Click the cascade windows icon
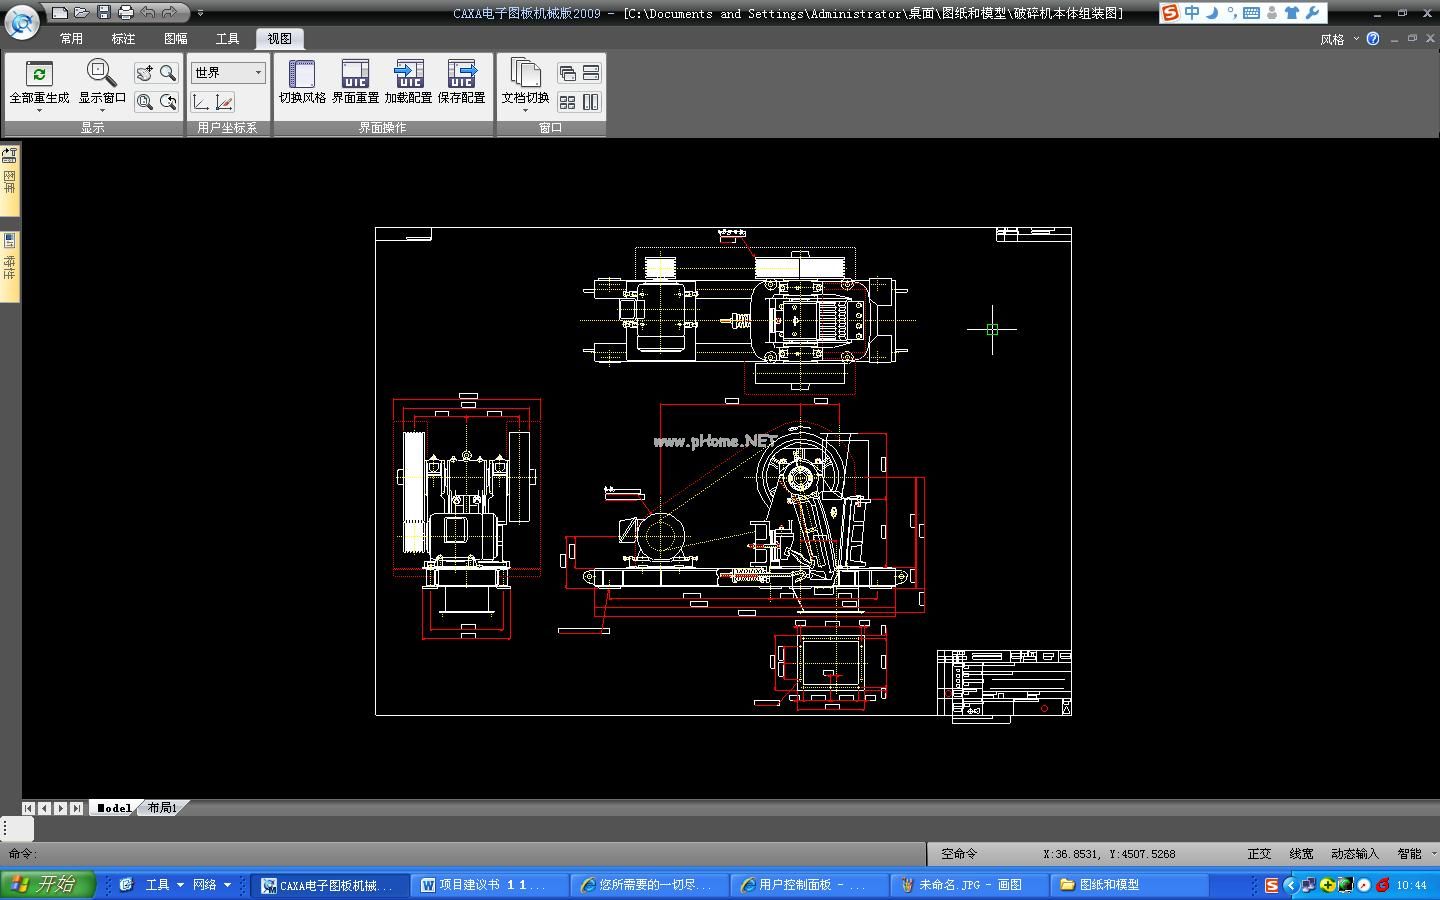Screen dimensions: 1440x900 [567, 73]
